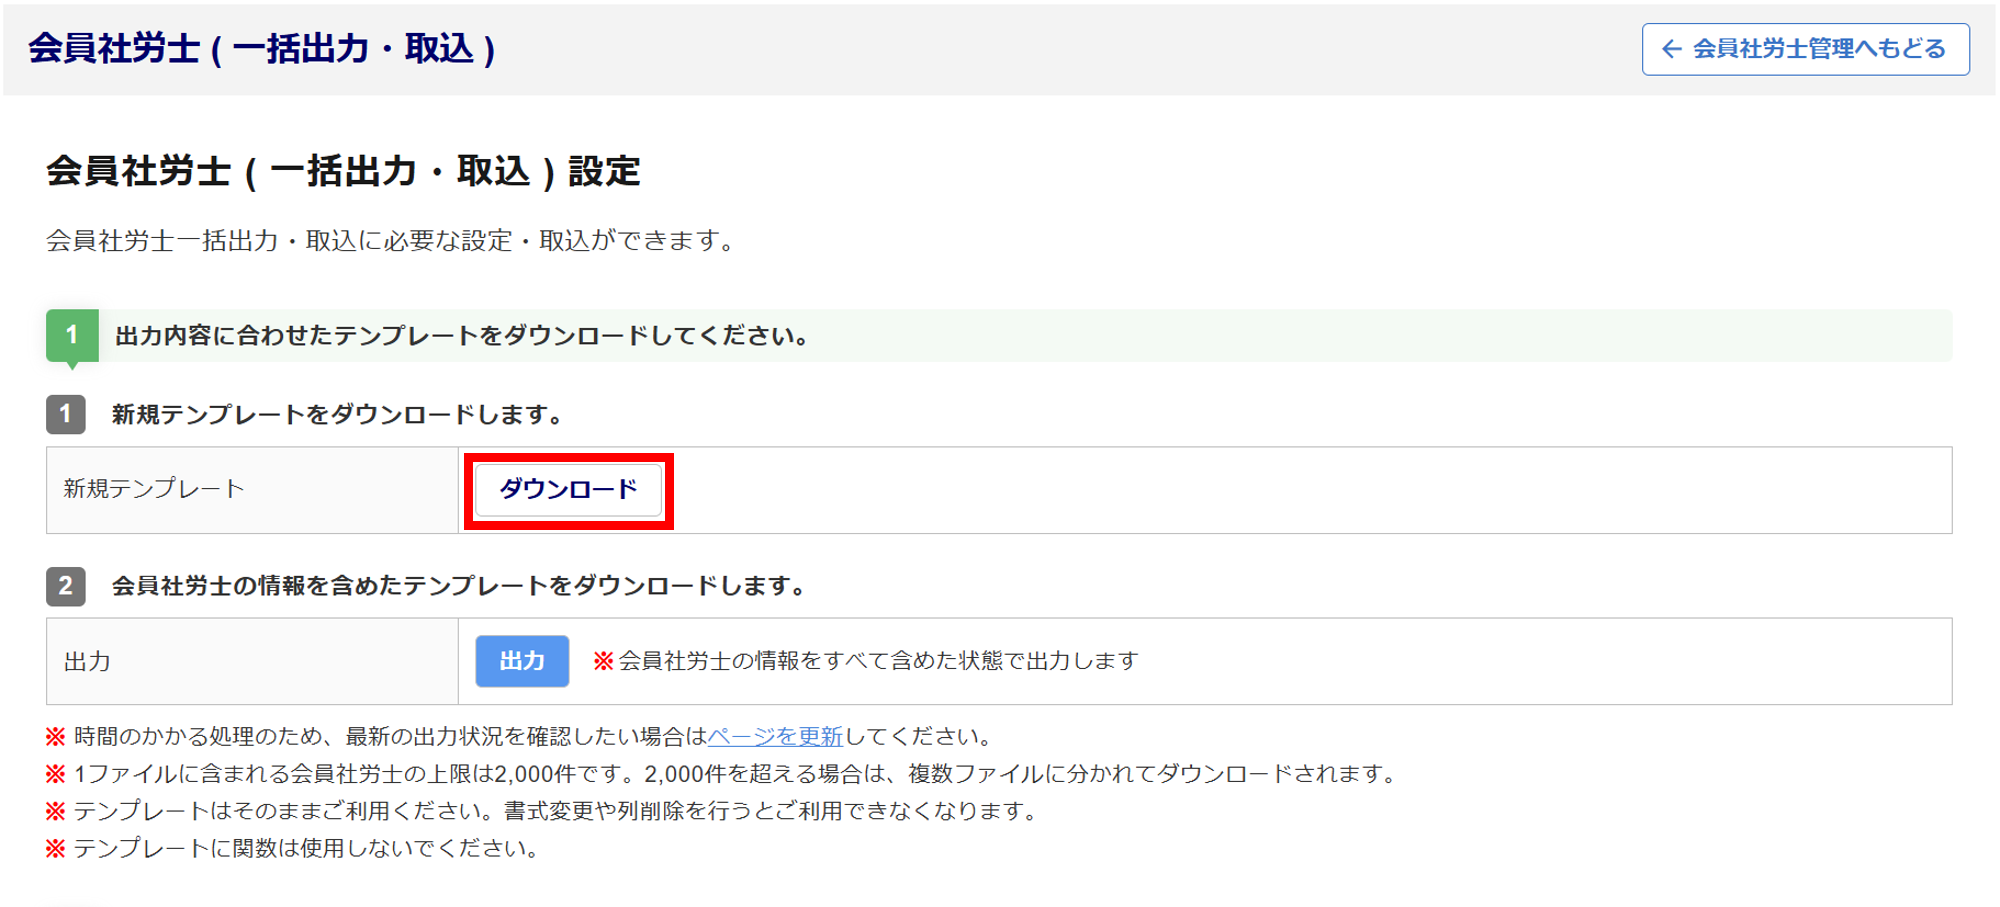Image resolution: width=2000 pixels, height=907 pixels.
Task: Click the heading ending with 設定
Action: 343,171
